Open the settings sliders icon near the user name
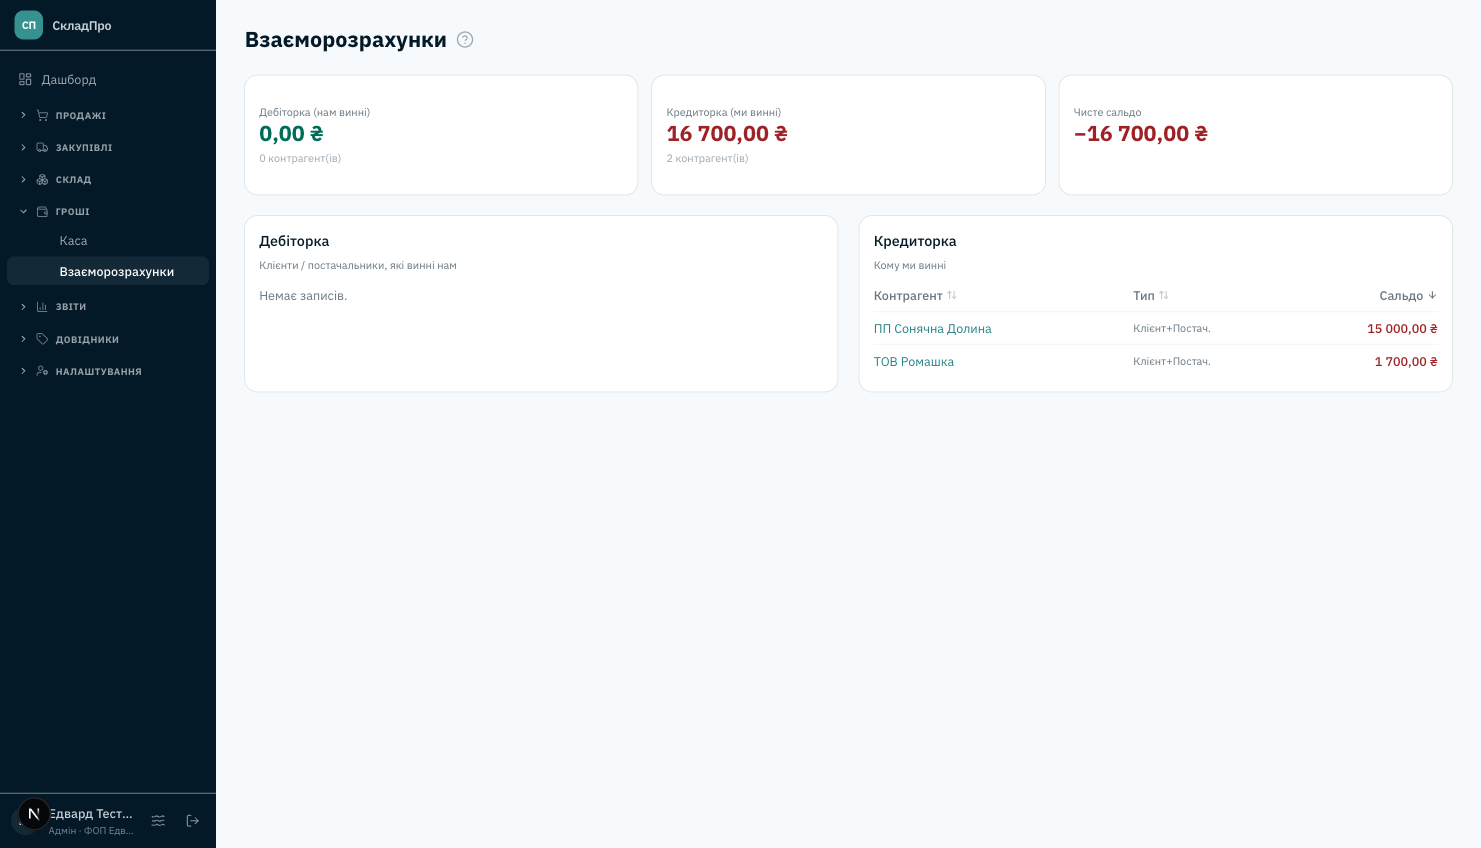This screenshot has height=848, width=1481. (x=158, y=821)
